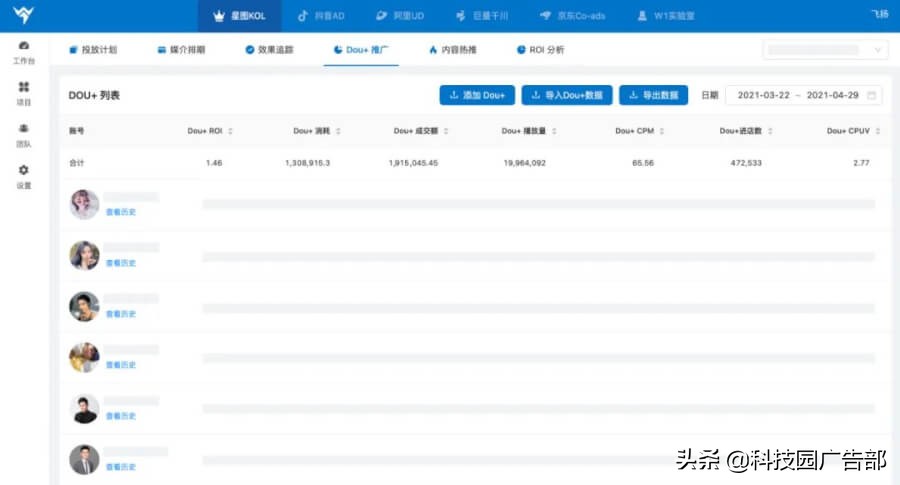Sort by the Dou+ CPUV column arrows

pyautogui.click(x=878, y=131)
